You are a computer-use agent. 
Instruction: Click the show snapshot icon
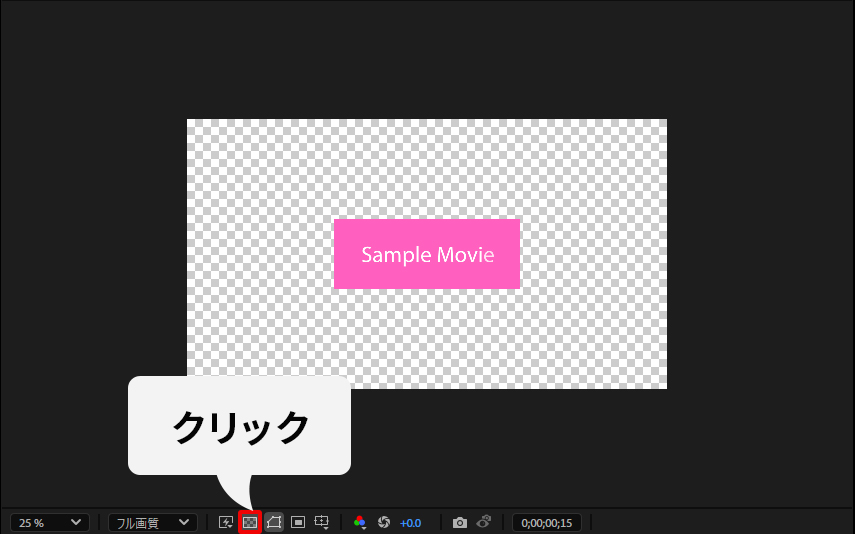(484, 522)
